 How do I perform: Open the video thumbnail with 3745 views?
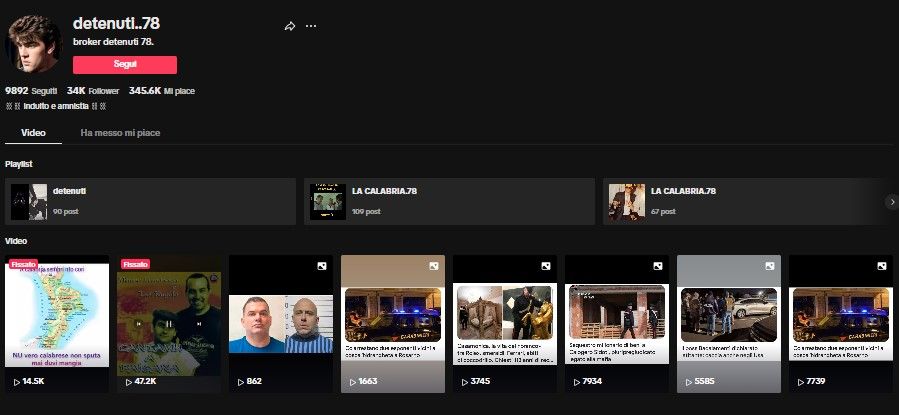click(x=505, y=315)
